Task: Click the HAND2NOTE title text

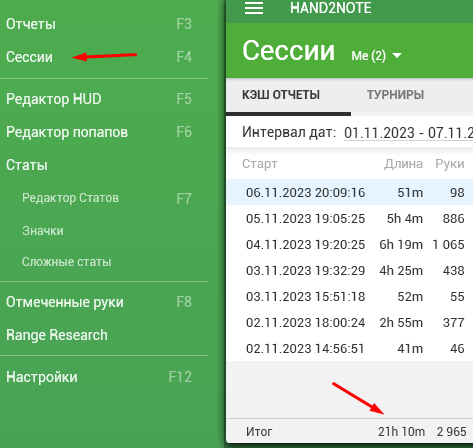Action: (x=330, y=8)
